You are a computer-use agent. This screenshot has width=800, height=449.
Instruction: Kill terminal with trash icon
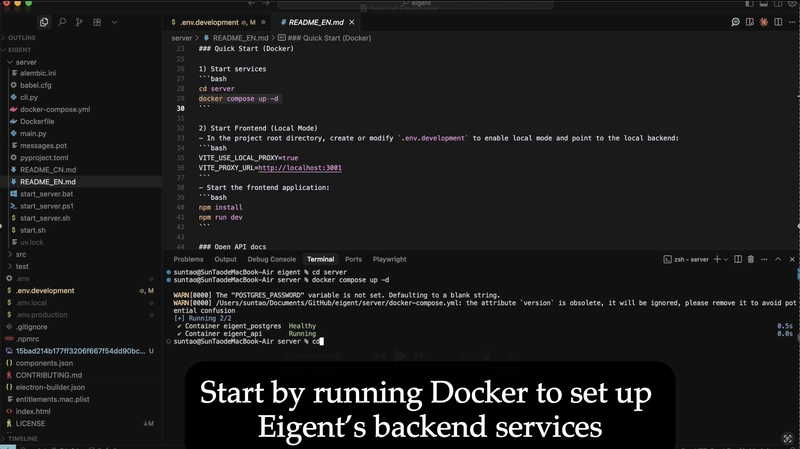(751, 259)
